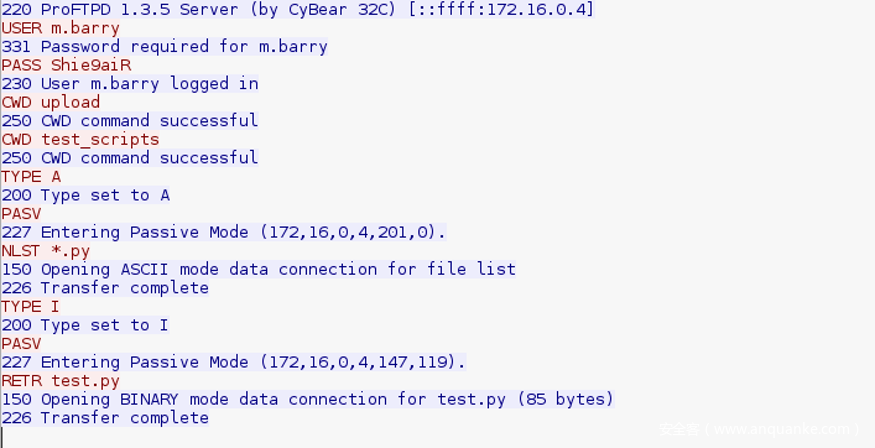
Task: Select the PASS Shie9aiR command line
Action: tap(66, 65)
